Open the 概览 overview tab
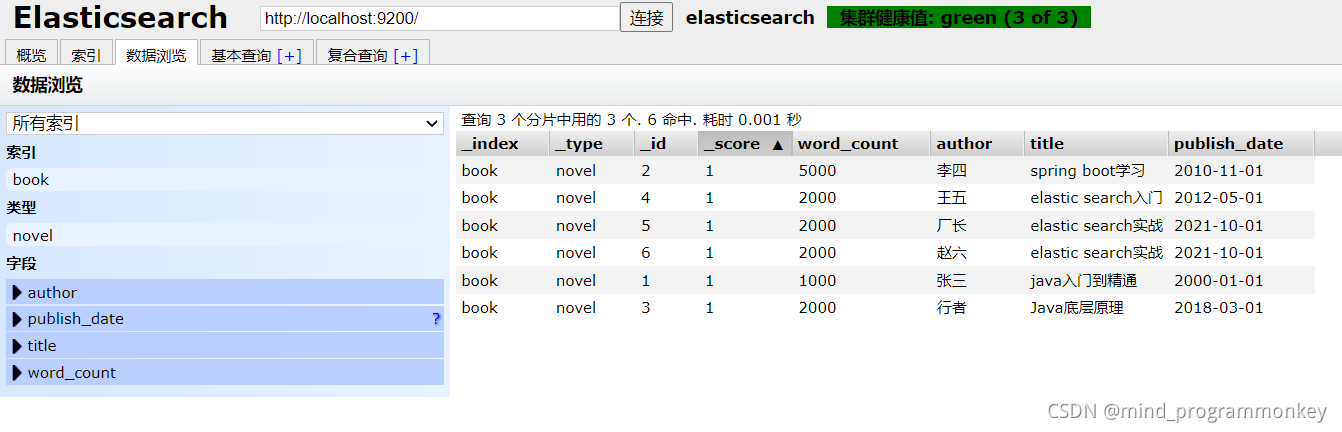The height and width of the screenshot is (432, 1342). (31, 55)
